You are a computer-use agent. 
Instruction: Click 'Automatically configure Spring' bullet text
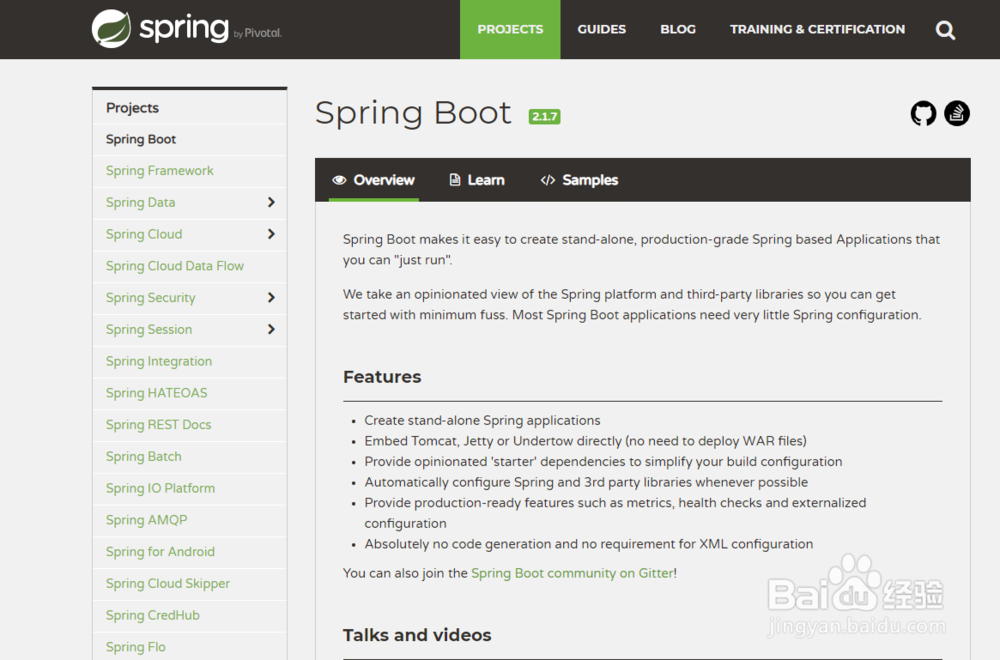point(586,483)
